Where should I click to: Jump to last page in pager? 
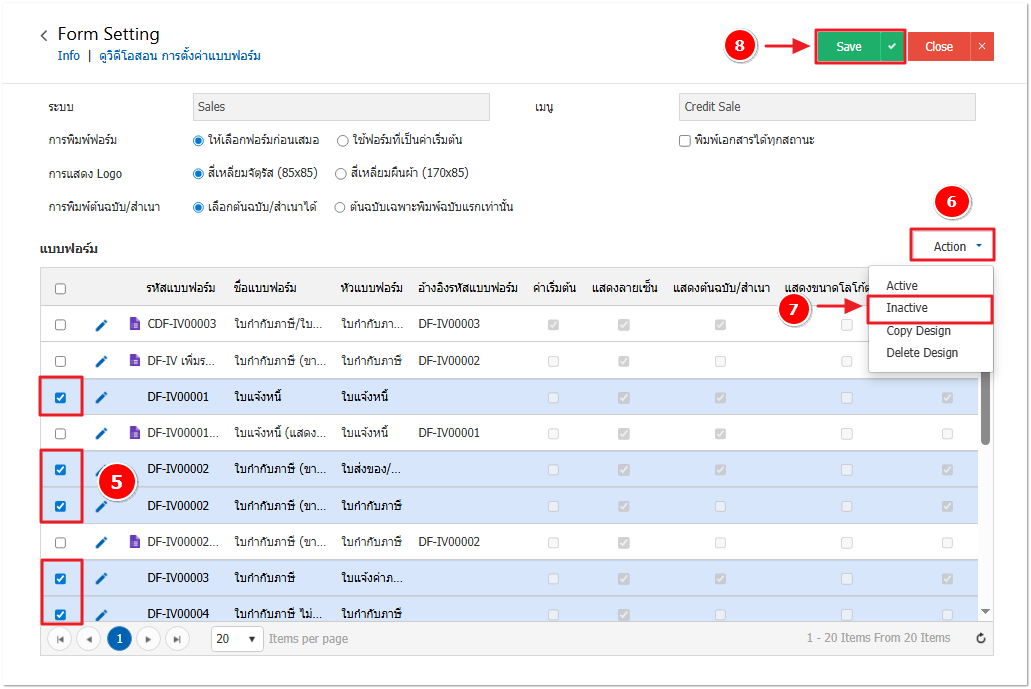[177, 639]
